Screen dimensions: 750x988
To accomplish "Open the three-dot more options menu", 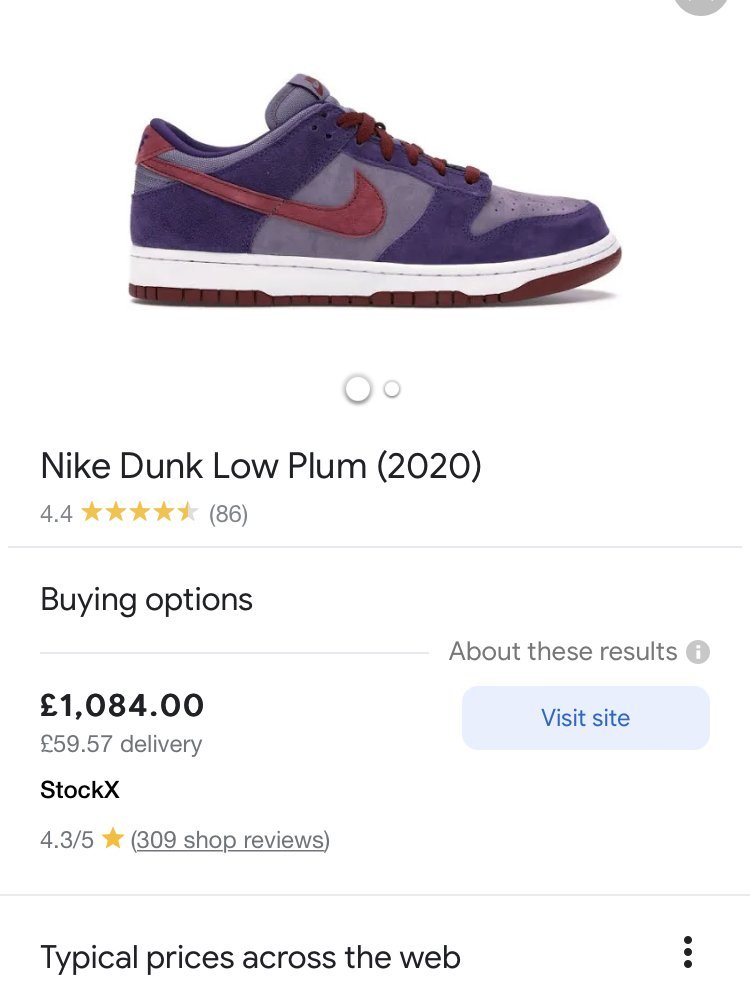I will pyautogui.click(x=687, y=952).
